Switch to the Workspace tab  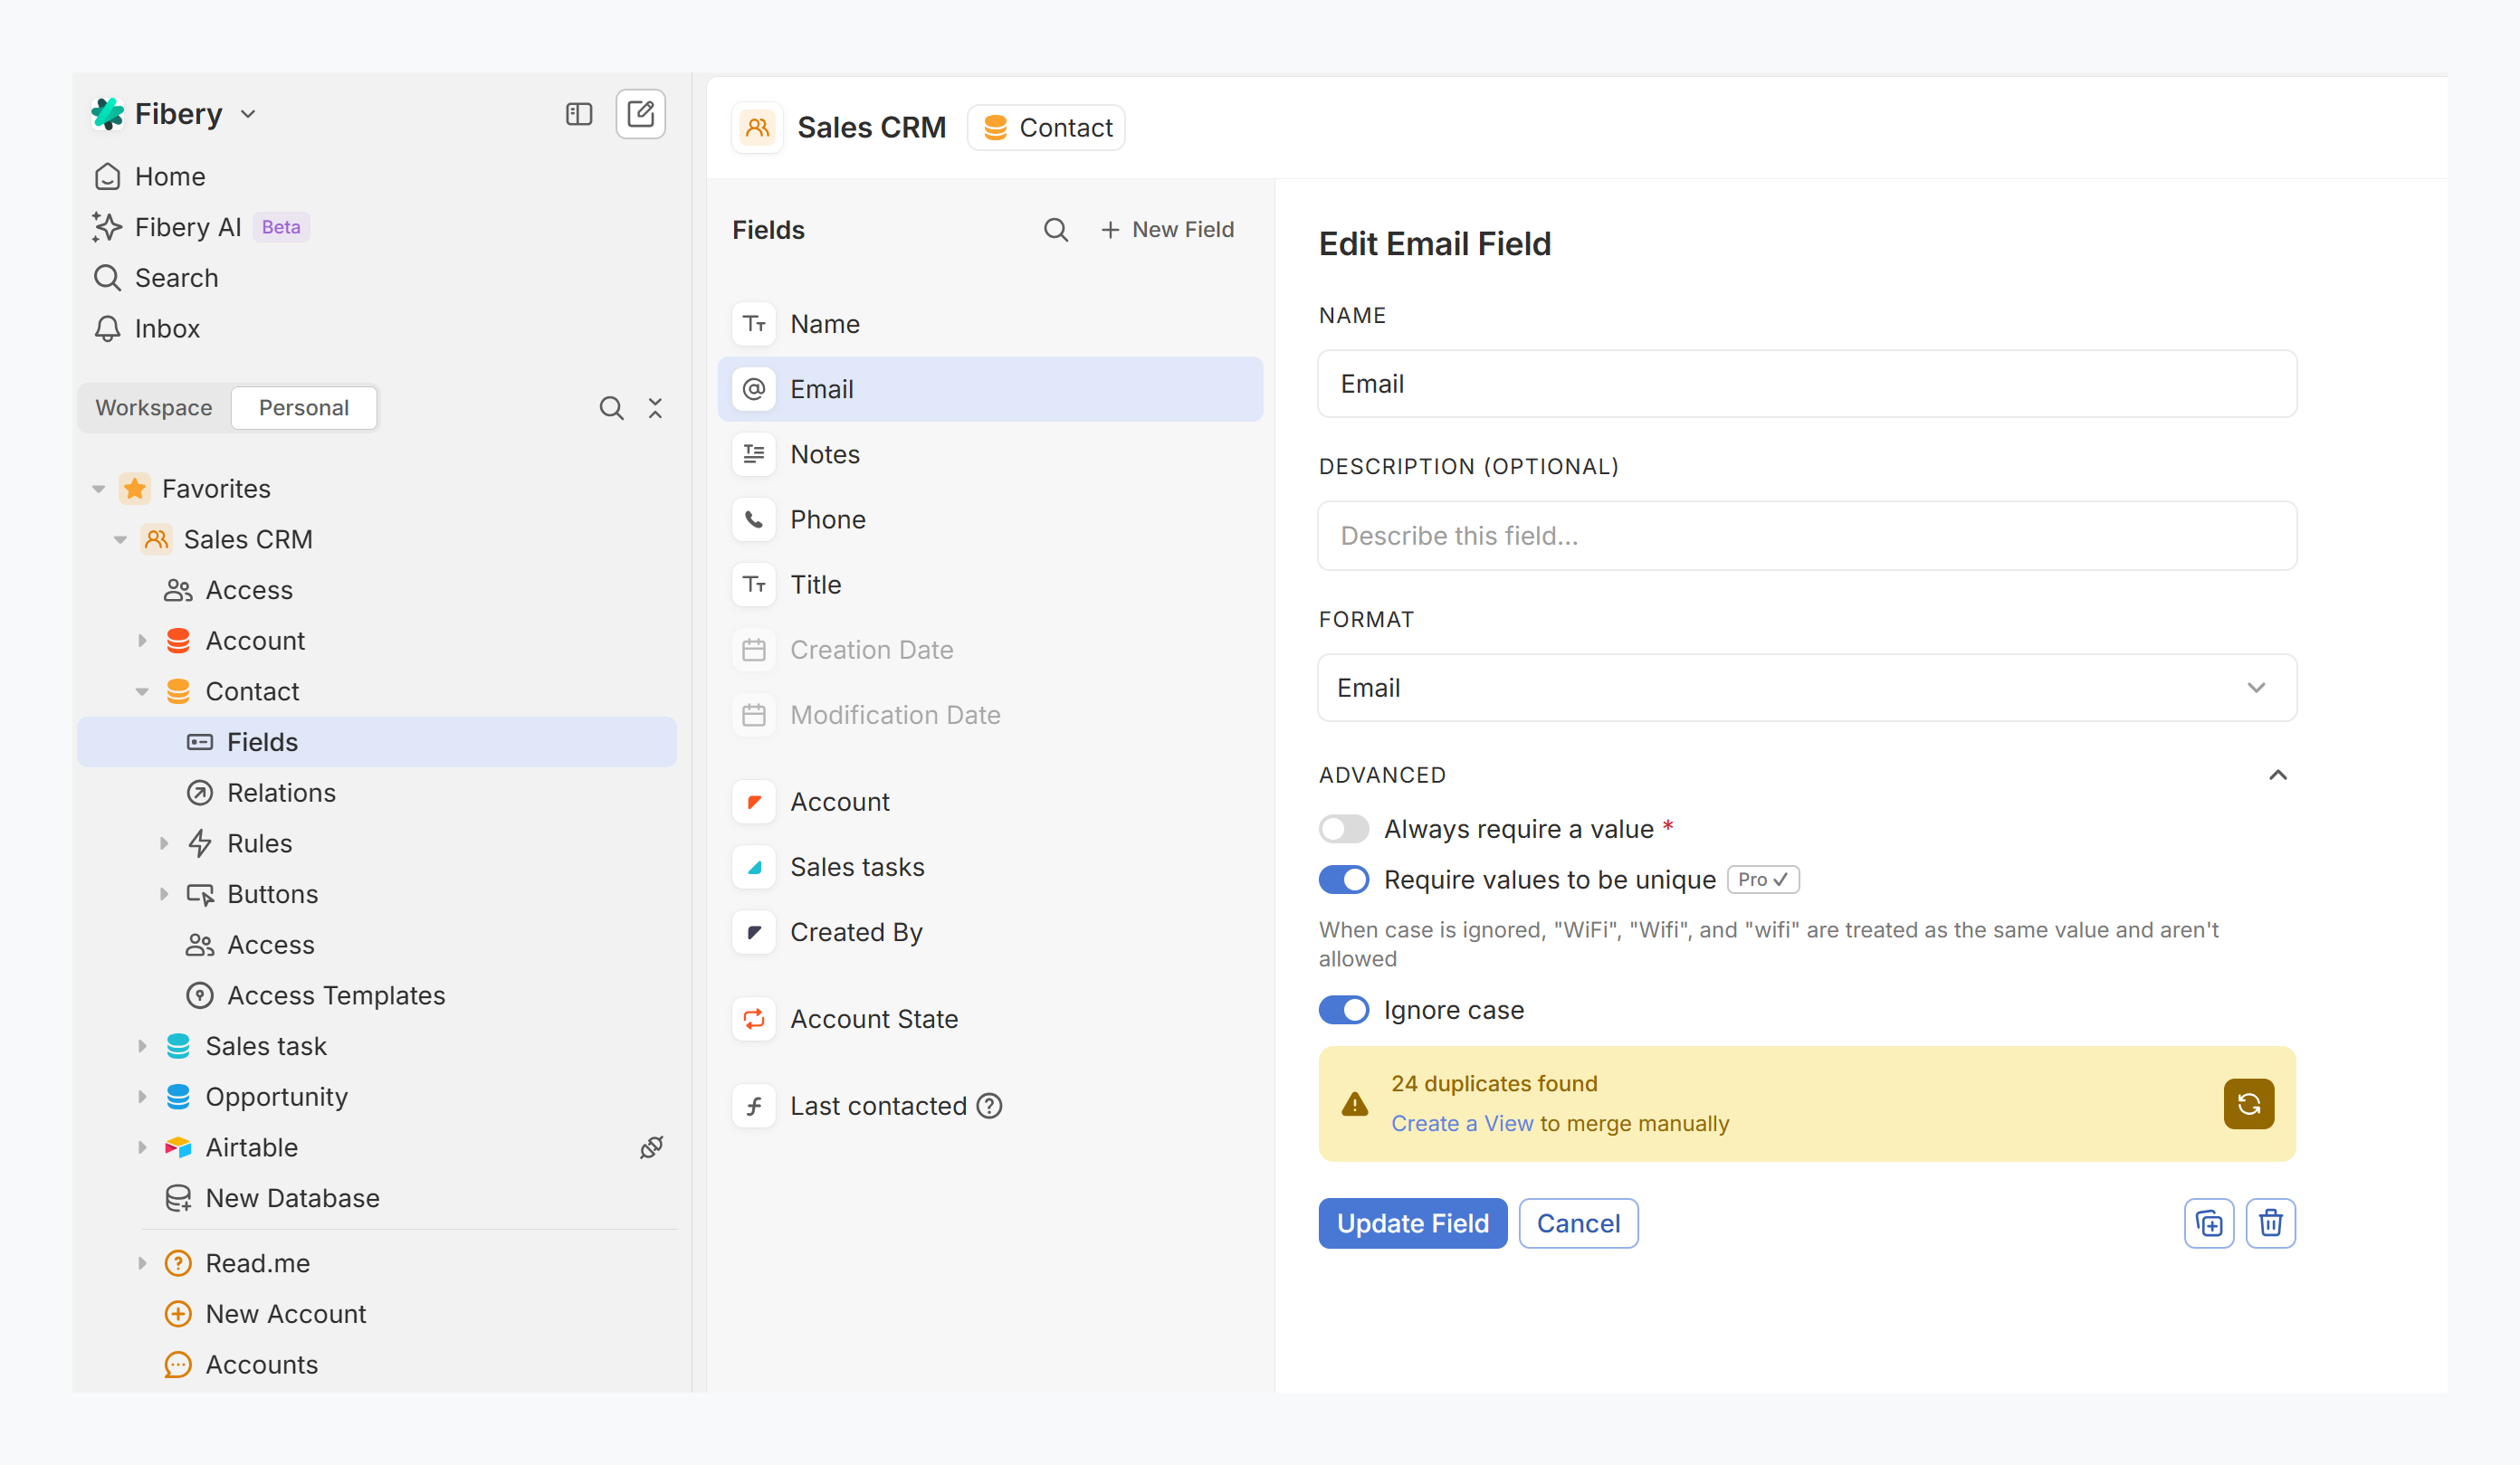coord(153,407)
